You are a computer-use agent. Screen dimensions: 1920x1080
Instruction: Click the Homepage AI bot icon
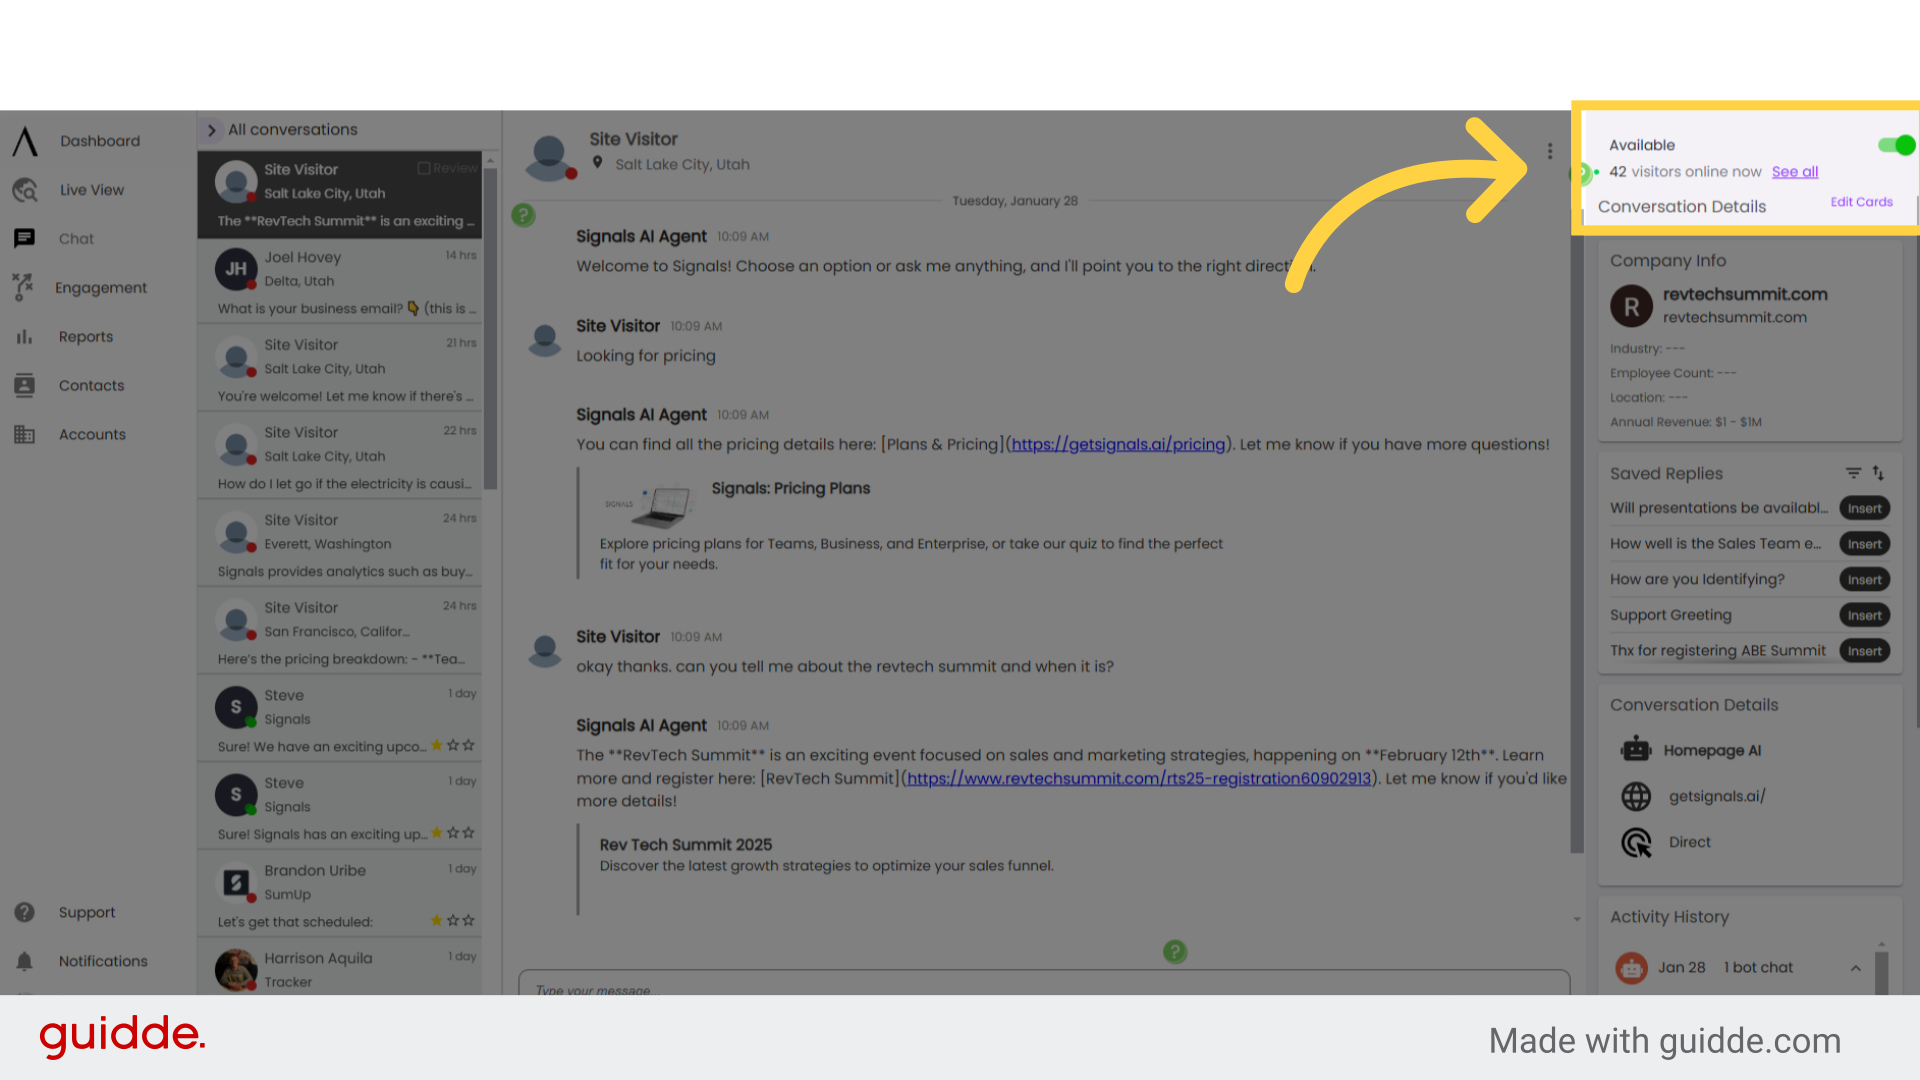[x=1636, y=750]
